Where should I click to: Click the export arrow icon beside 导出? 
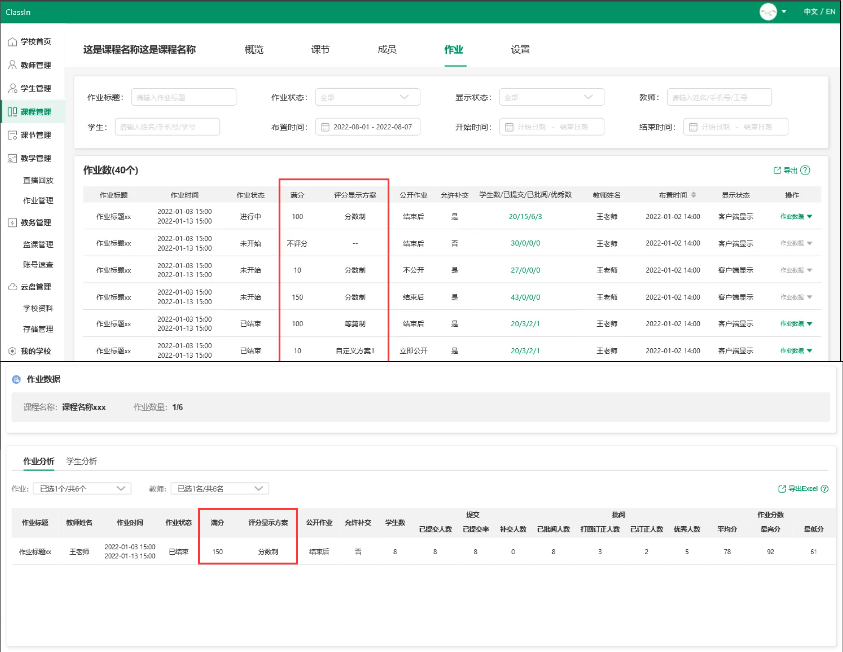[x=777, y=170]
